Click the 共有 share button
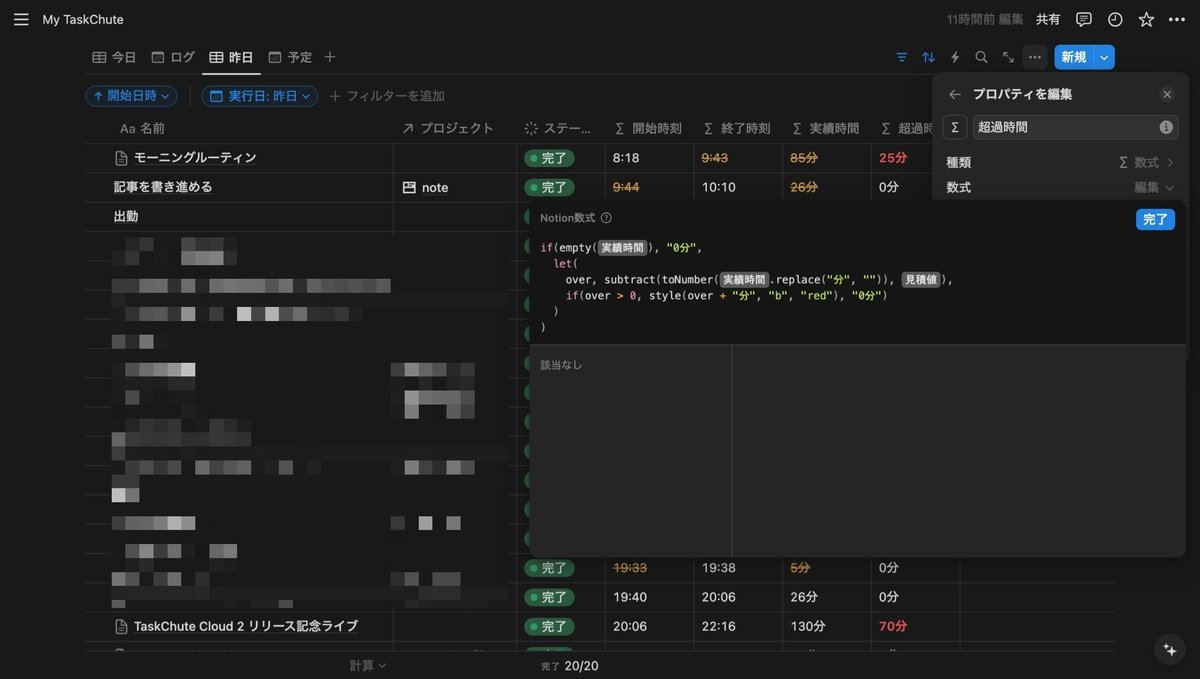 1048,19
